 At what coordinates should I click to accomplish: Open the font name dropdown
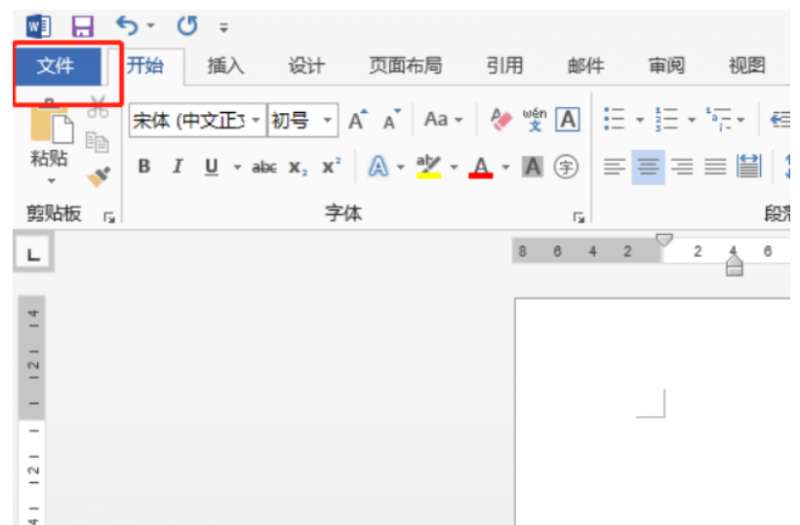pyautogui.click(x=256, y=121)
